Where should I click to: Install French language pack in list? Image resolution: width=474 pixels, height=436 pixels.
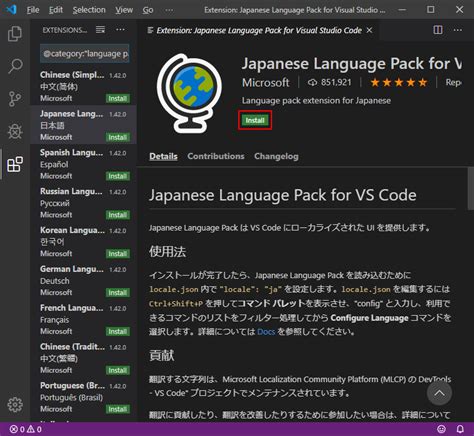118,331
